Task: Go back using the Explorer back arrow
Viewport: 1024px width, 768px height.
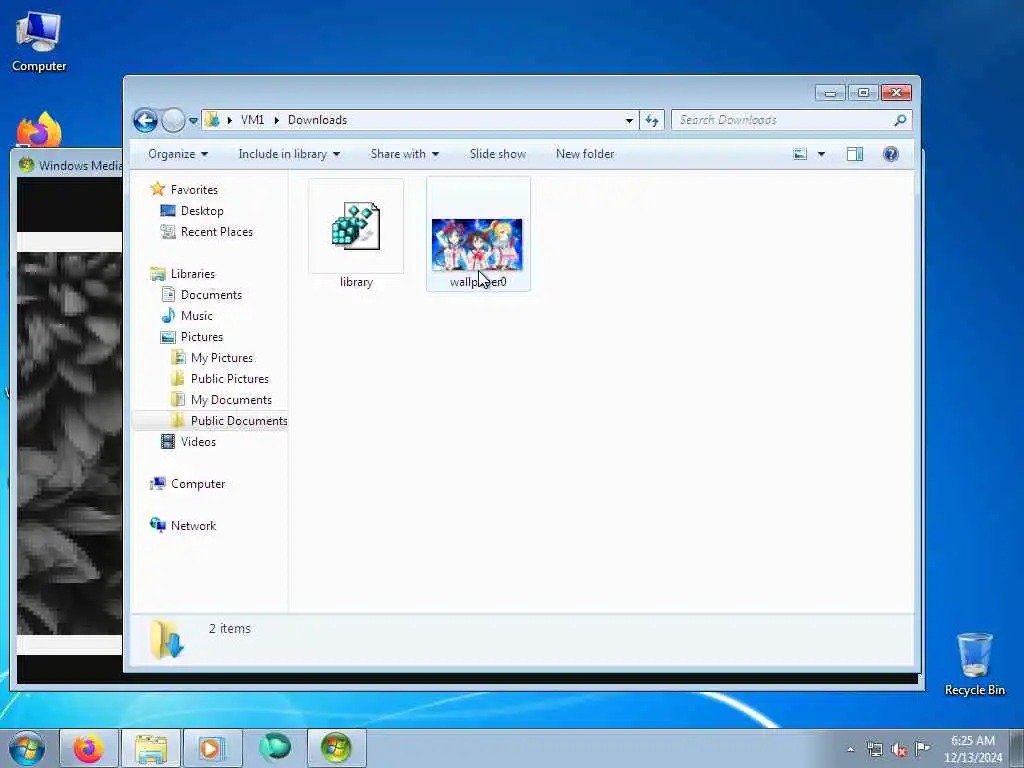Action: pos(145,120)
